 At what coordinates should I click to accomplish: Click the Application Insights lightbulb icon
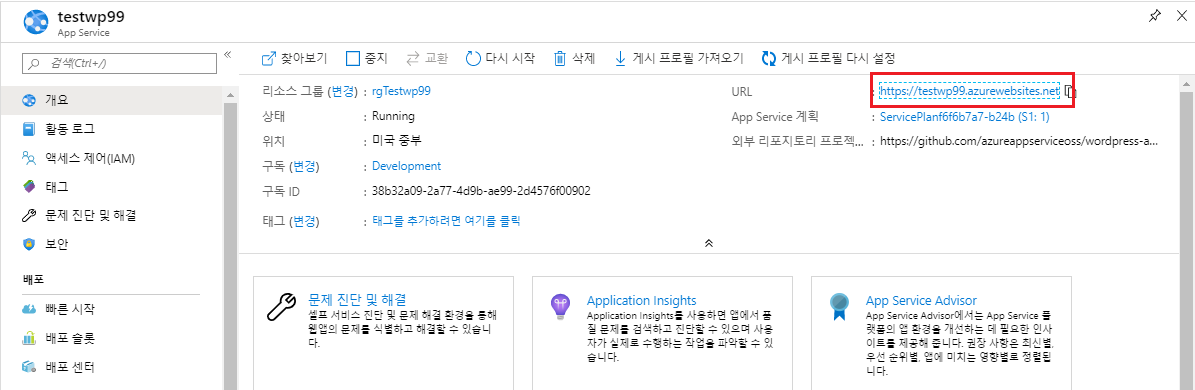tap(560, 306)
